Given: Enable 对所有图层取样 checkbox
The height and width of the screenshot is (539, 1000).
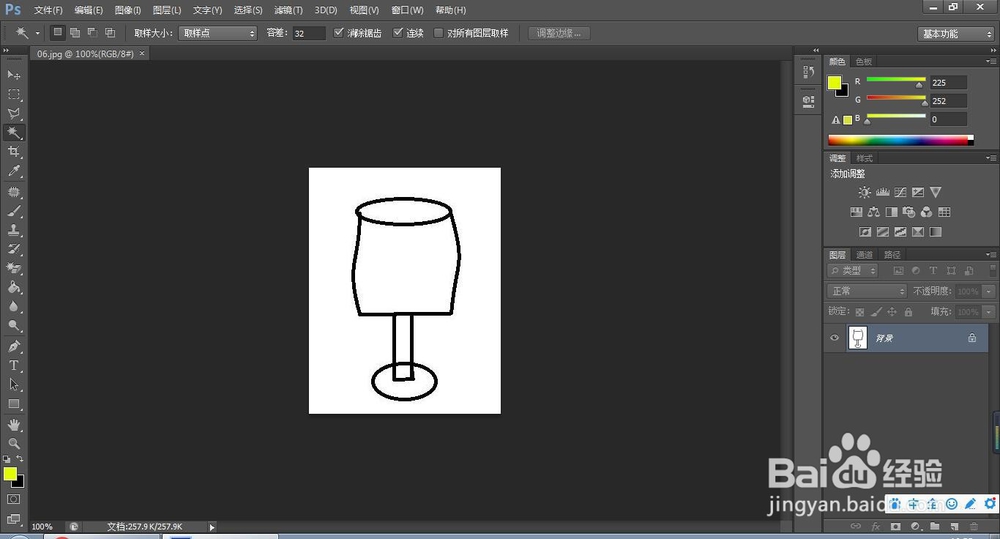Looking at the screenshot, I should tap(438, 33).
